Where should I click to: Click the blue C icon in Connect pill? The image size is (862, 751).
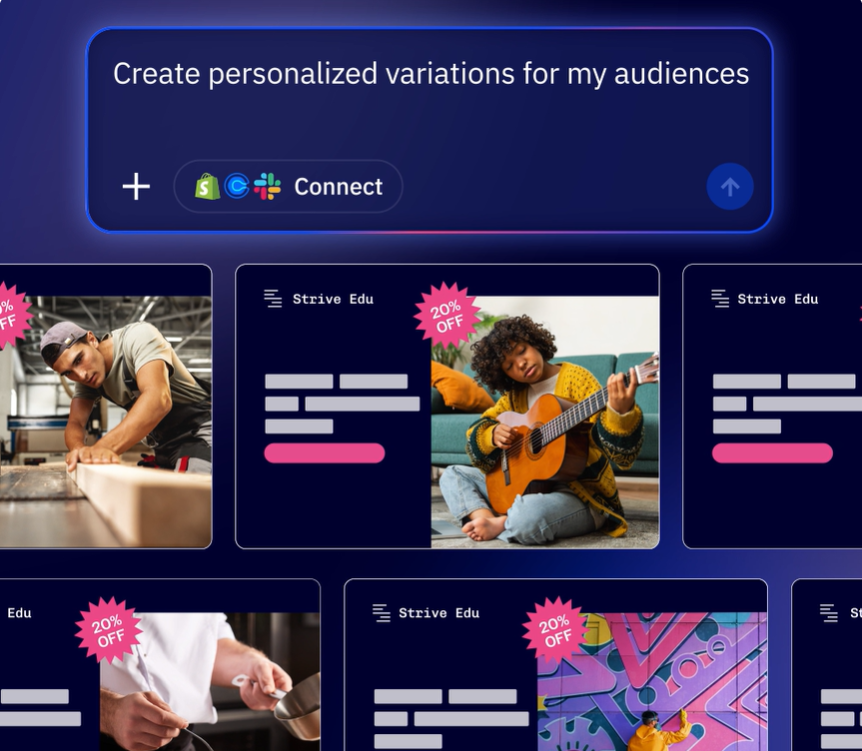point(237,186)
